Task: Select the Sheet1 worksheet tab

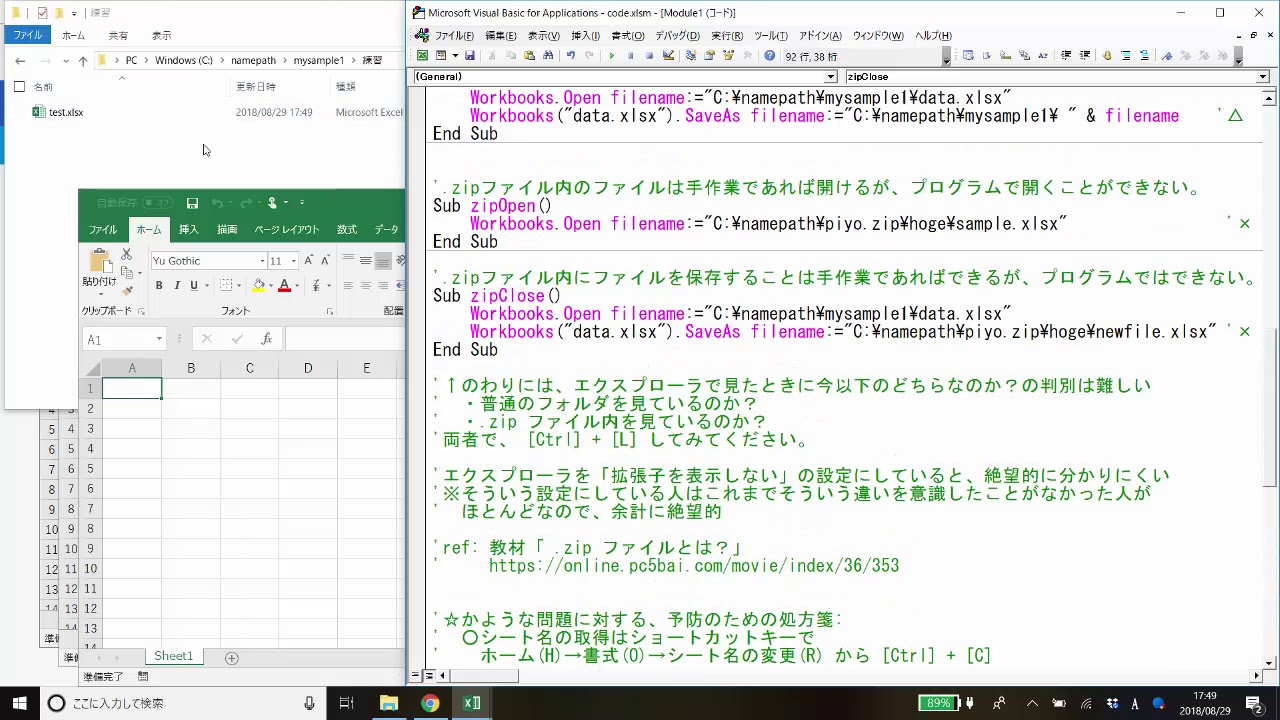Action: point(173,656)
